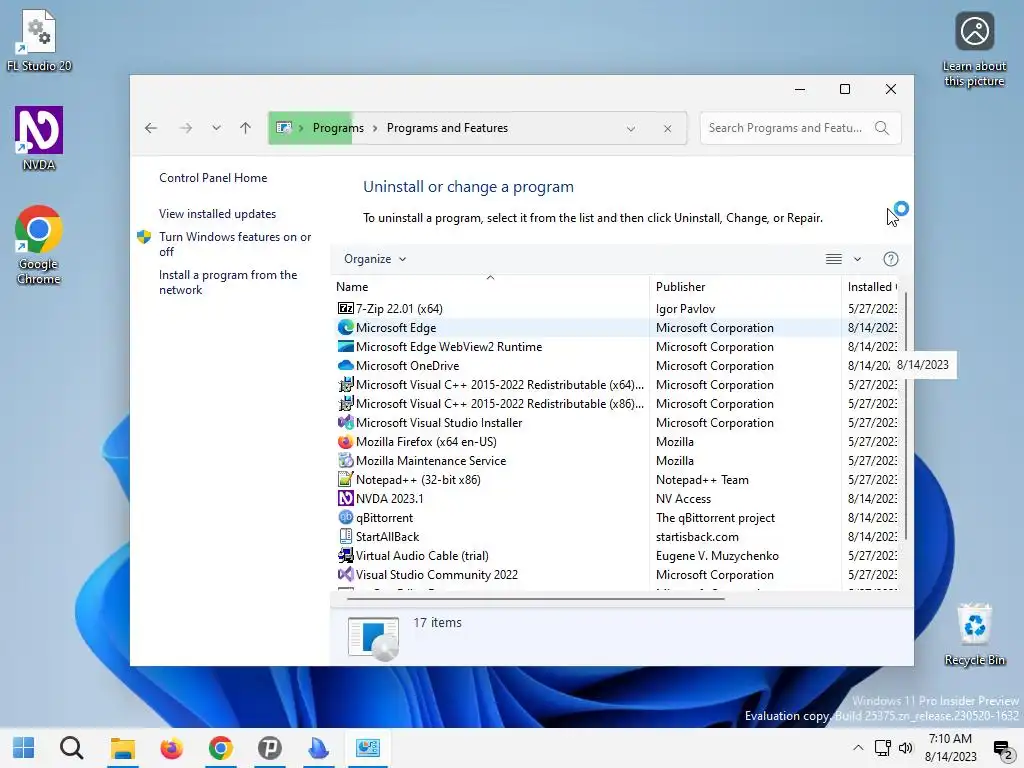Screen dimensions: 1024x768
Task: Open View installed updates link
Action: click(217, 214)
